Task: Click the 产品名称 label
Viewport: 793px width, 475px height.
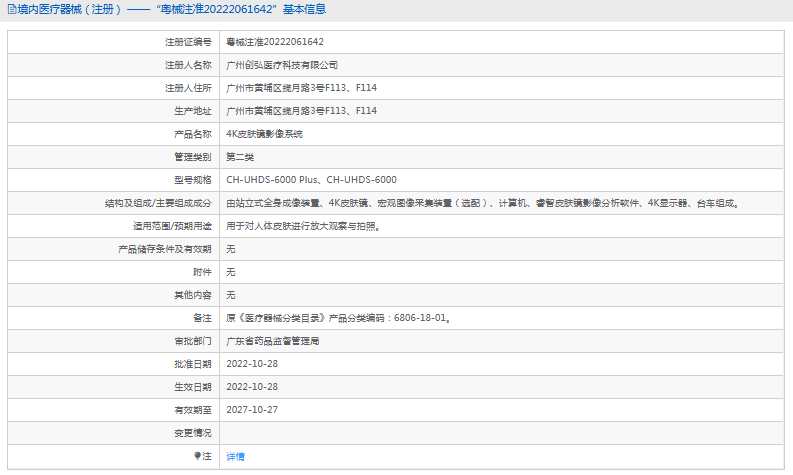Action: click(193, 134)
